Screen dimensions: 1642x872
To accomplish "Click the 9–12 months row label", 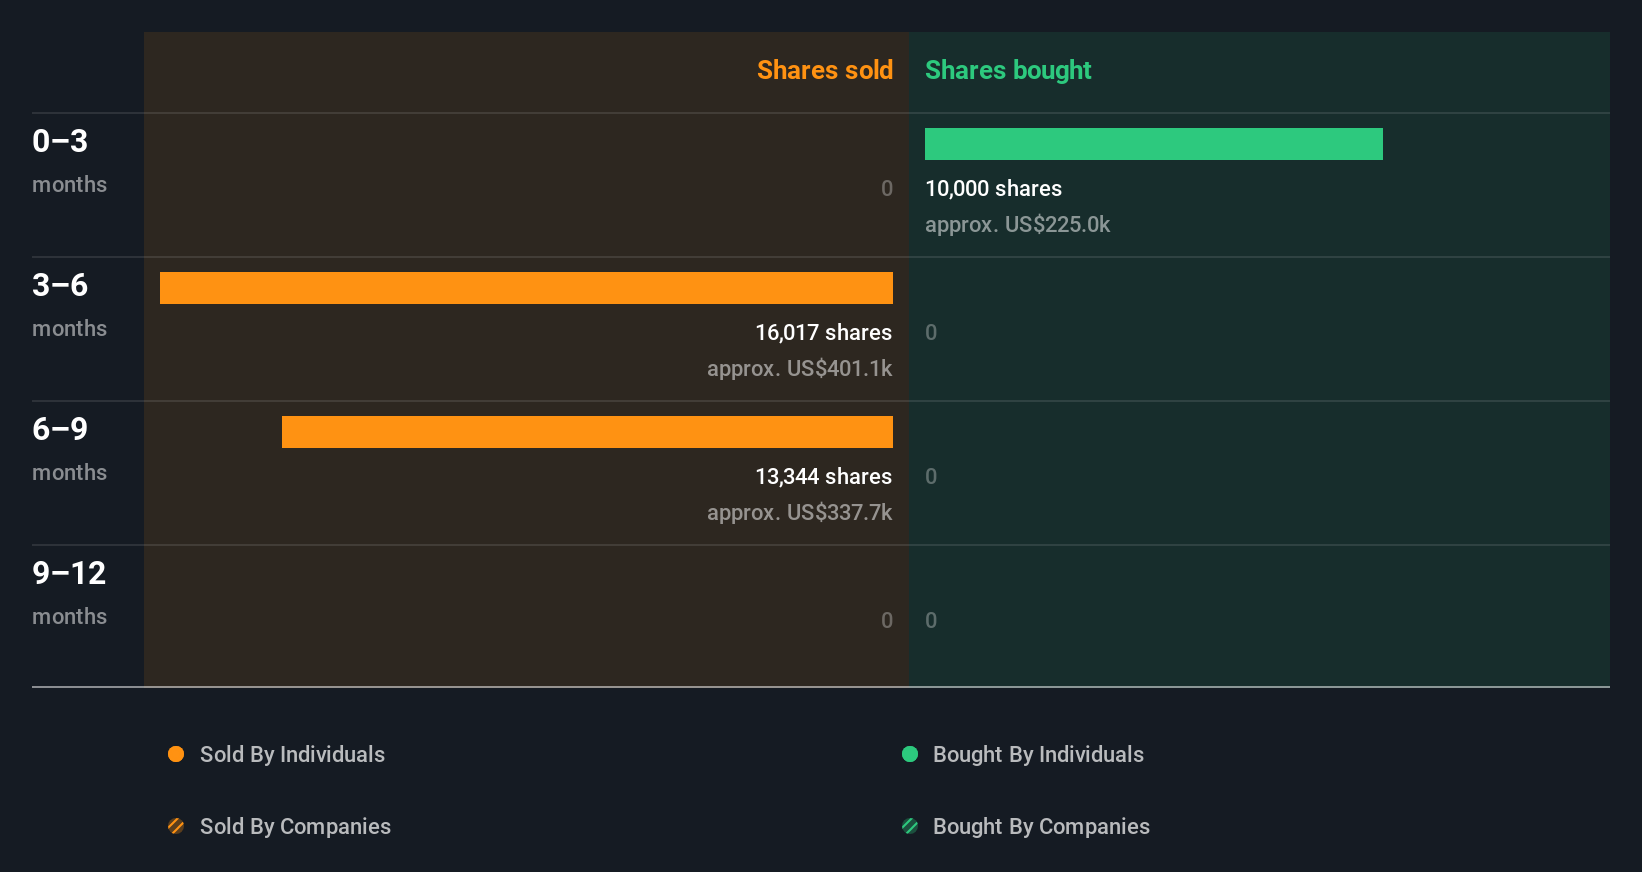I will pyautogui.click(x=69, y=593).
